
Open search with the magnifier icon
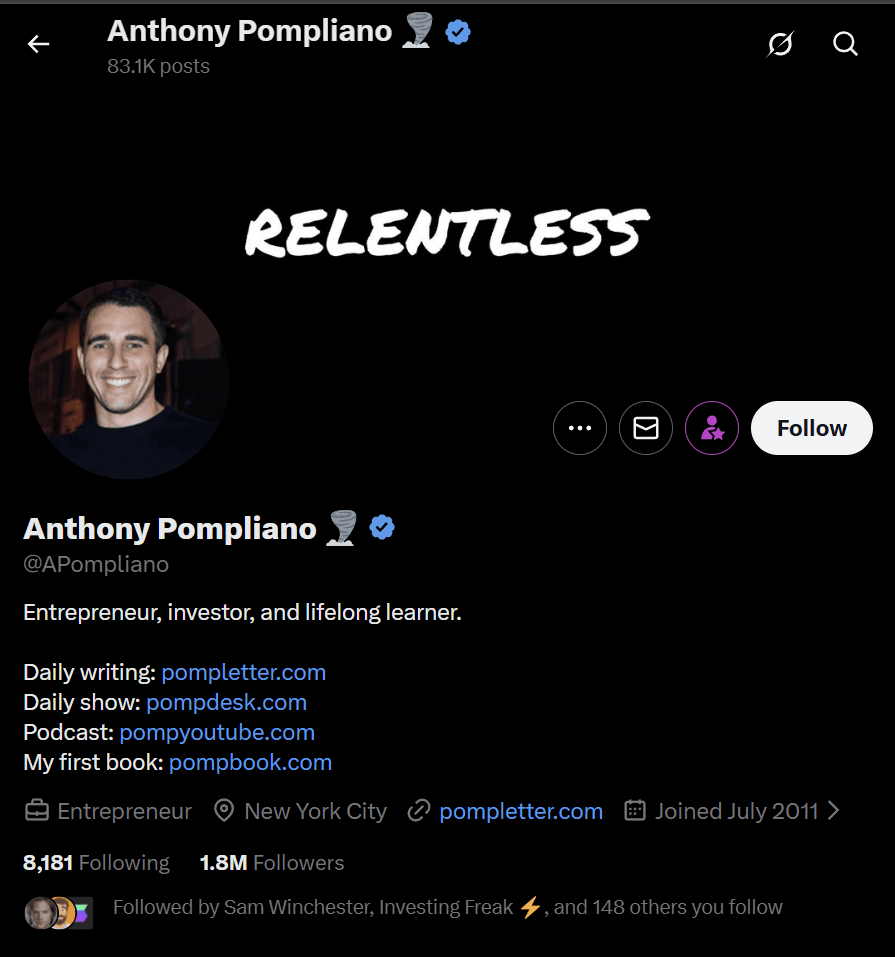tap(845, 44)
